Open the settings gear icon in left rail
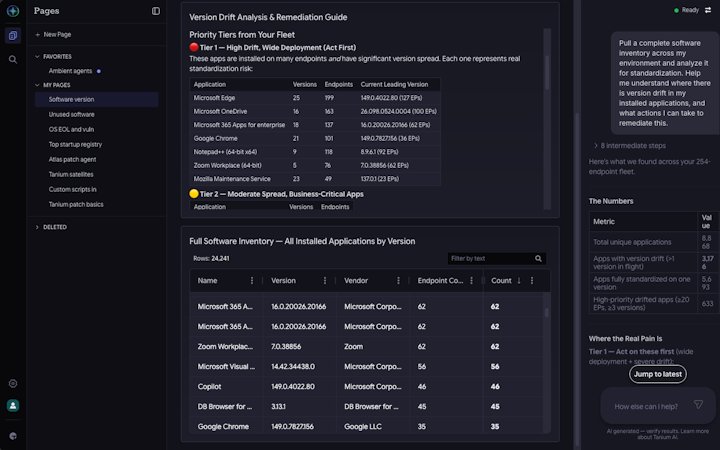This screenshot has width=720, height=450. point(13,383)
